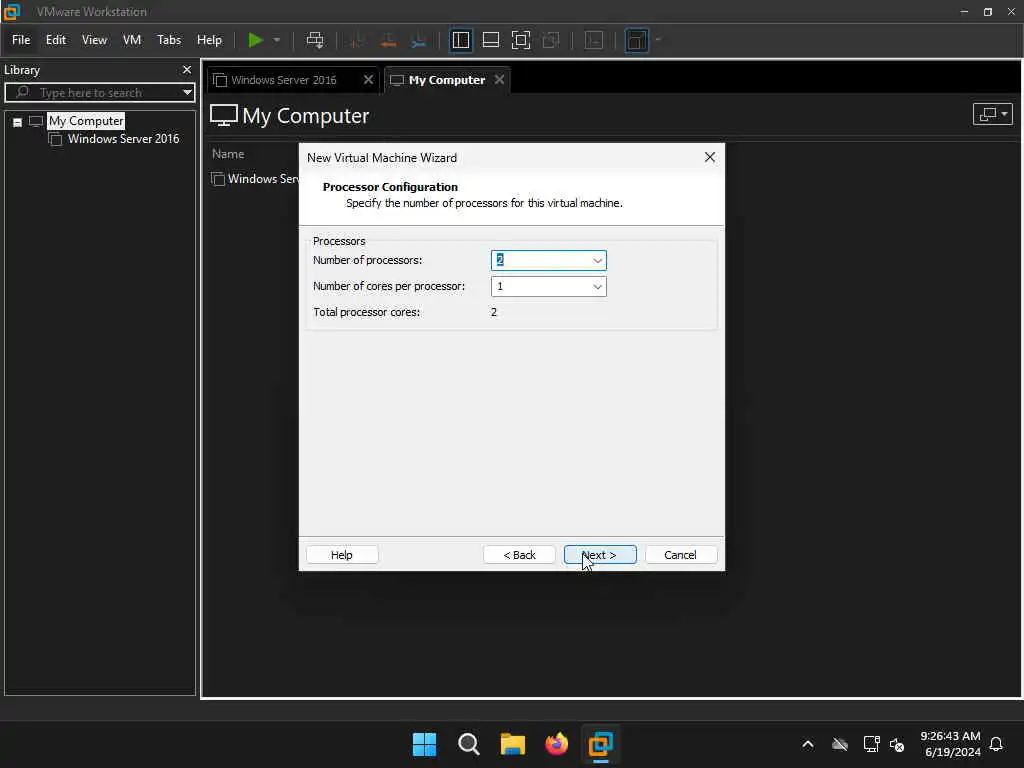The width and height of the screenshot is (1024, 768).
Task: Click the cloud sync tray icon
Action: pos(840,744)
